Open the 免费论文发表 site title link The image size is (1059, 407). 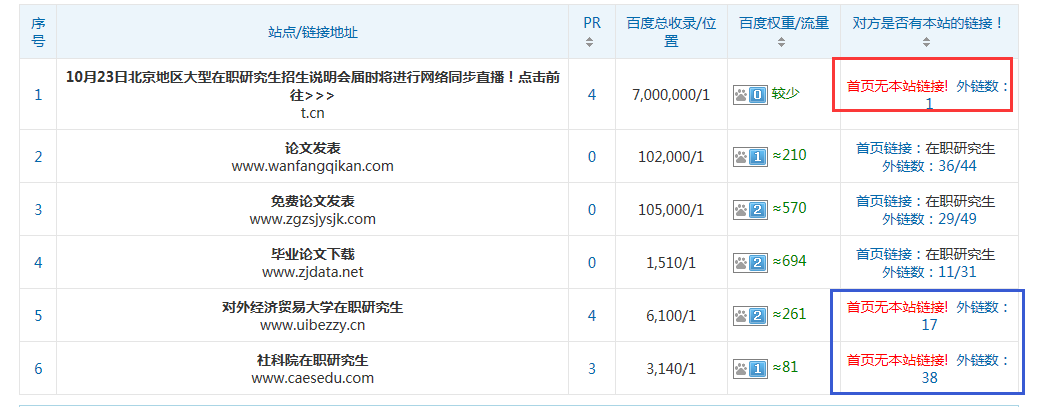click(312, 201)
